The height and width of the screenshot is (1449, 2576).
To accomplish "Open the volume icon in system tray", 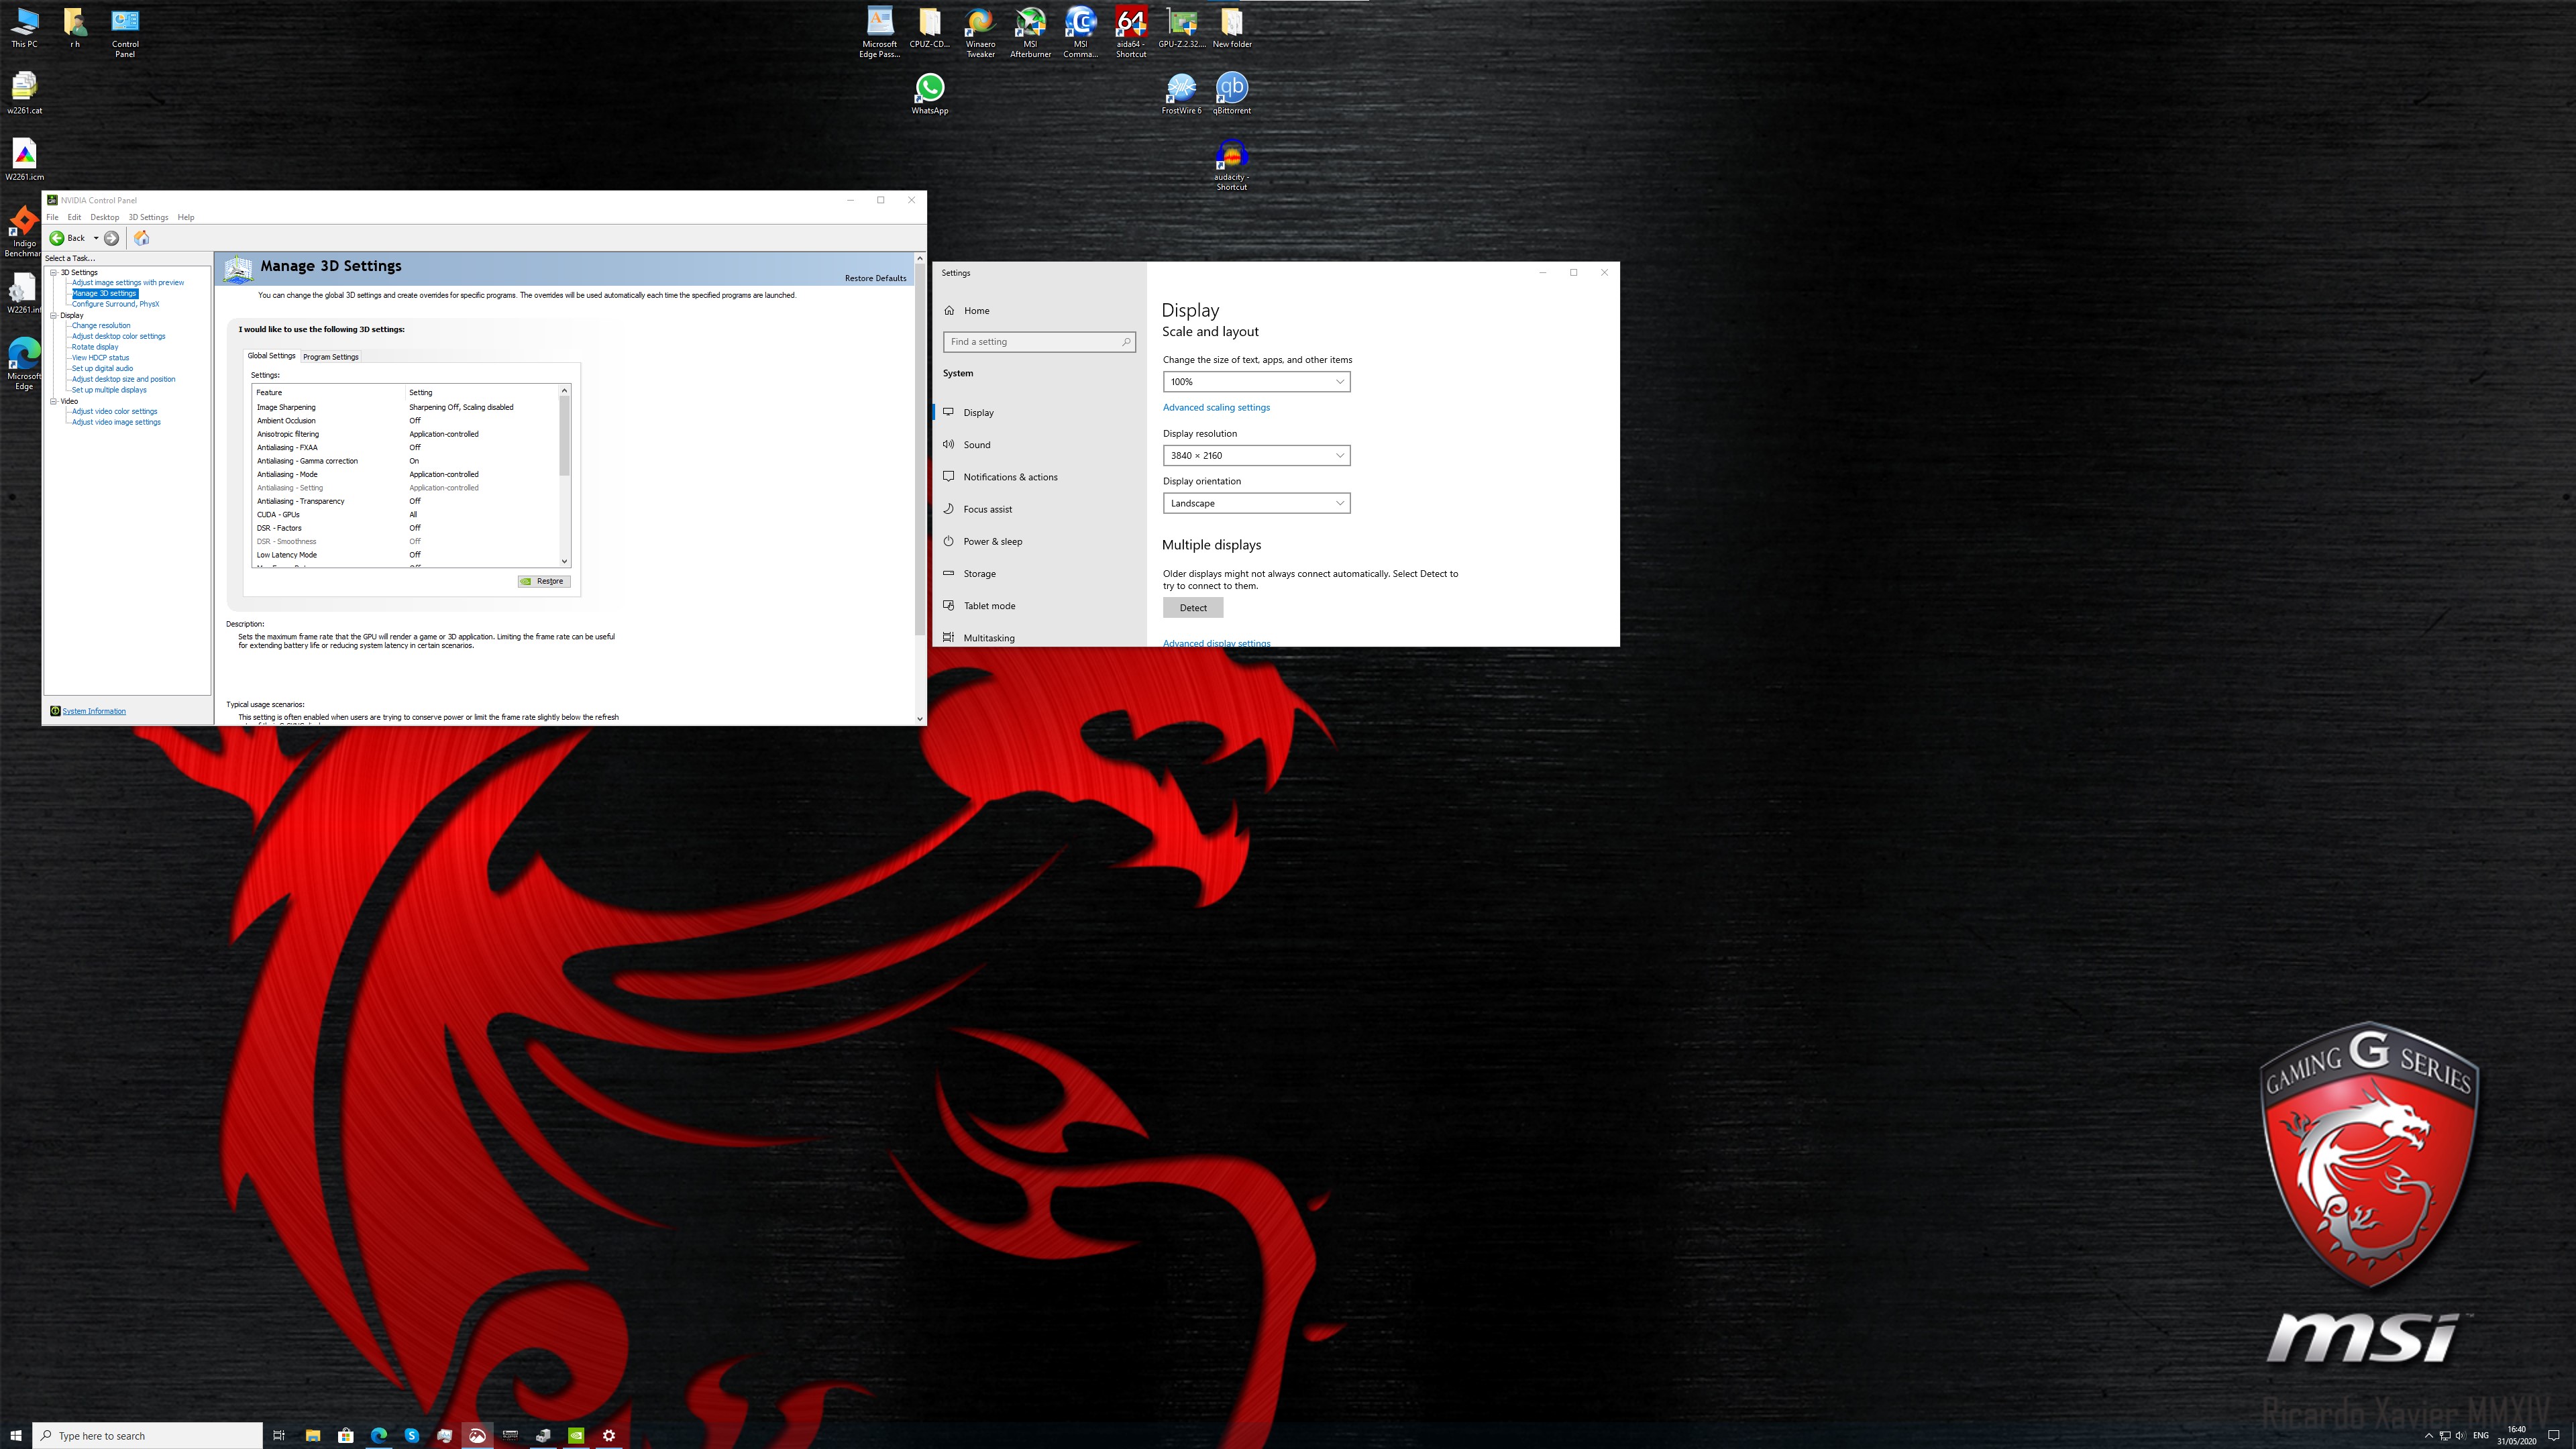I will click(2460, 1436).
